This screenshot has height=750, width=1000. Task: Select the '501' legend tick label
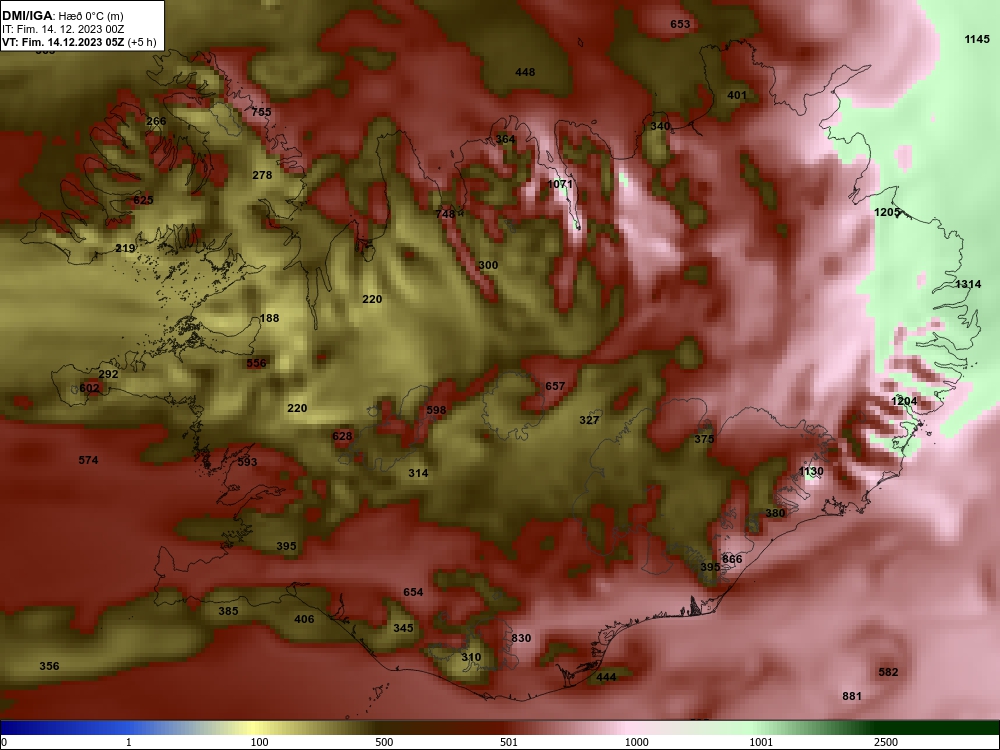[509, 742]
